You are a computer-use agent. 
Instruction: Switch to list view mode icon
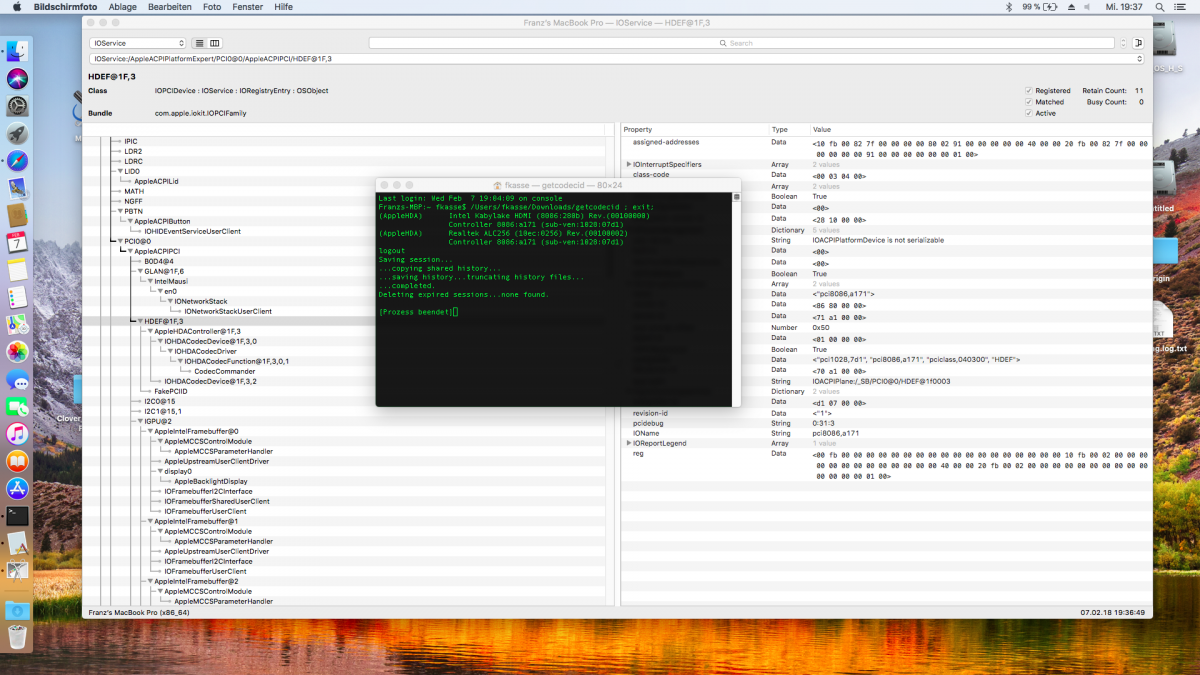(x=200, y=43)
